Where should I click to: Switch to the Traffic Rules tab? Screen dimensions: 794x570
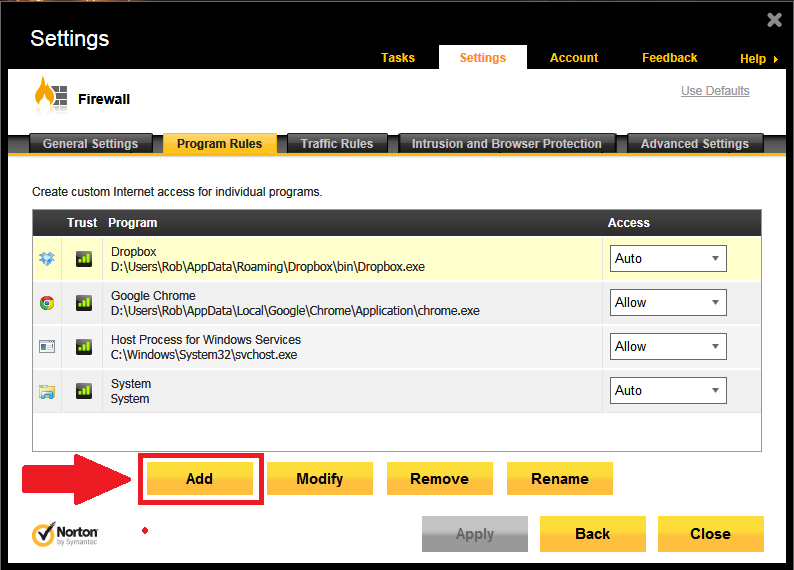pos(337,144)
